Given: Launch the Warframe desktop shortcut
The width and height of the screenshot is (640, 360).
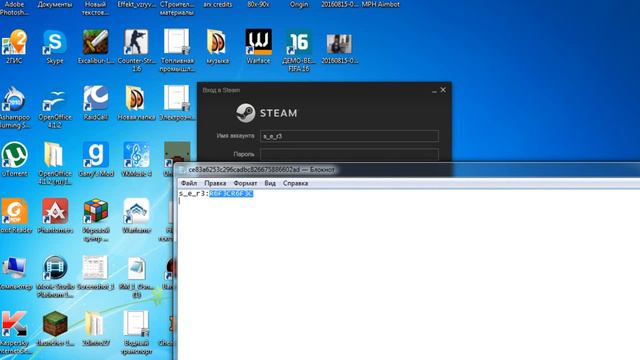Looking at the screenshot, I should pyautogui.click(x=136, y=211).
